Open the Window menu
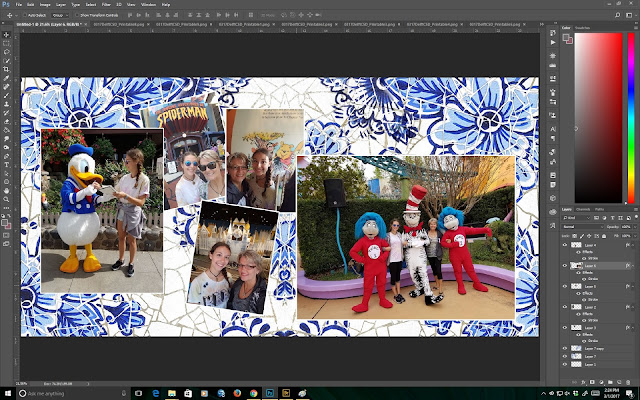Viewport: 640px width, 400px height. pos(148,4)
